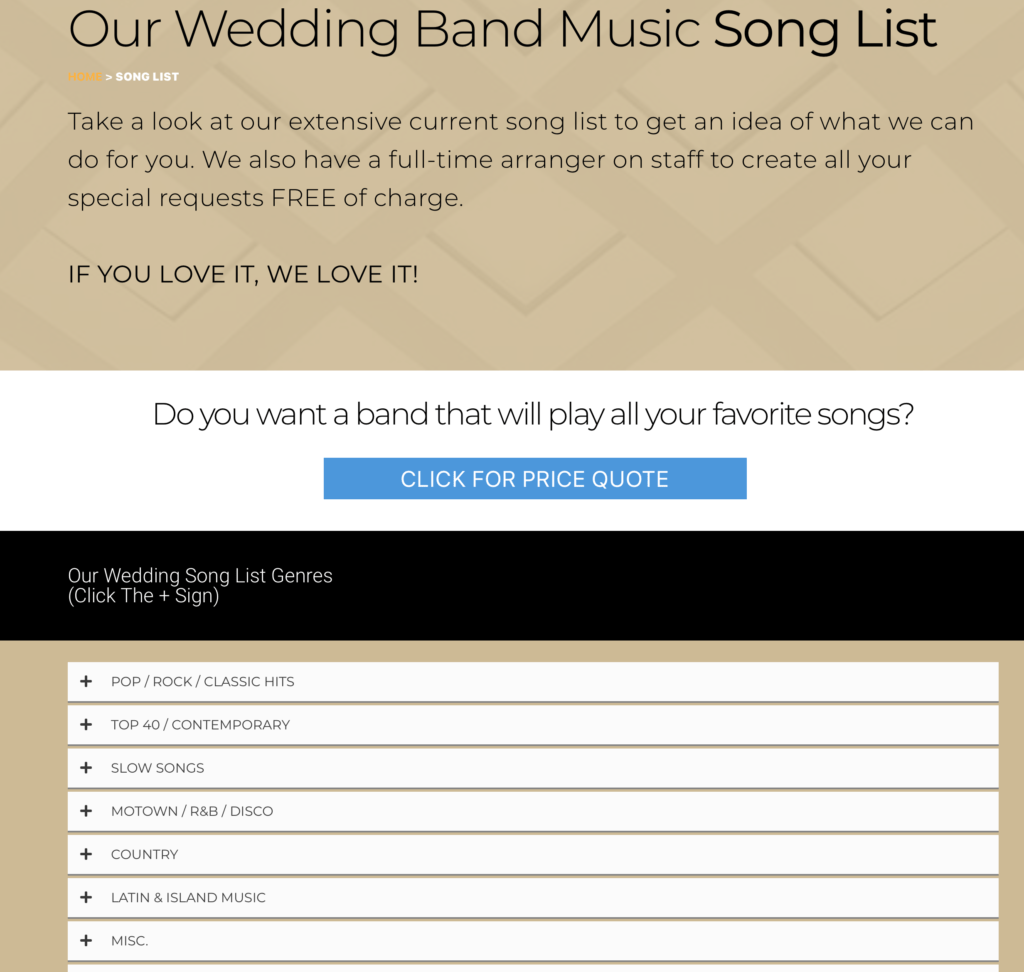Click the plus icon beside Motown / R&B / Disco
The image size is (1024, 972).
click(86, 811)
